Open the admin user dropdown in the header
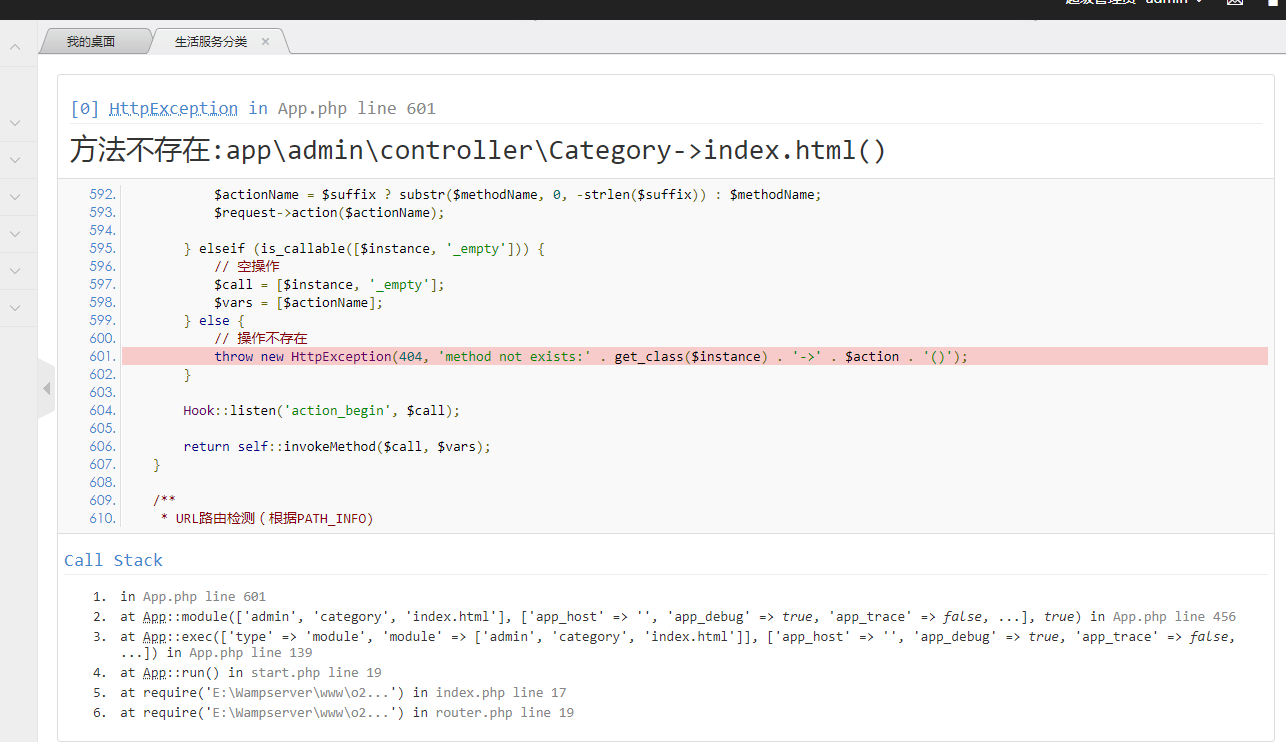Screen dimensions: 1286x742 coord(1134,3)
